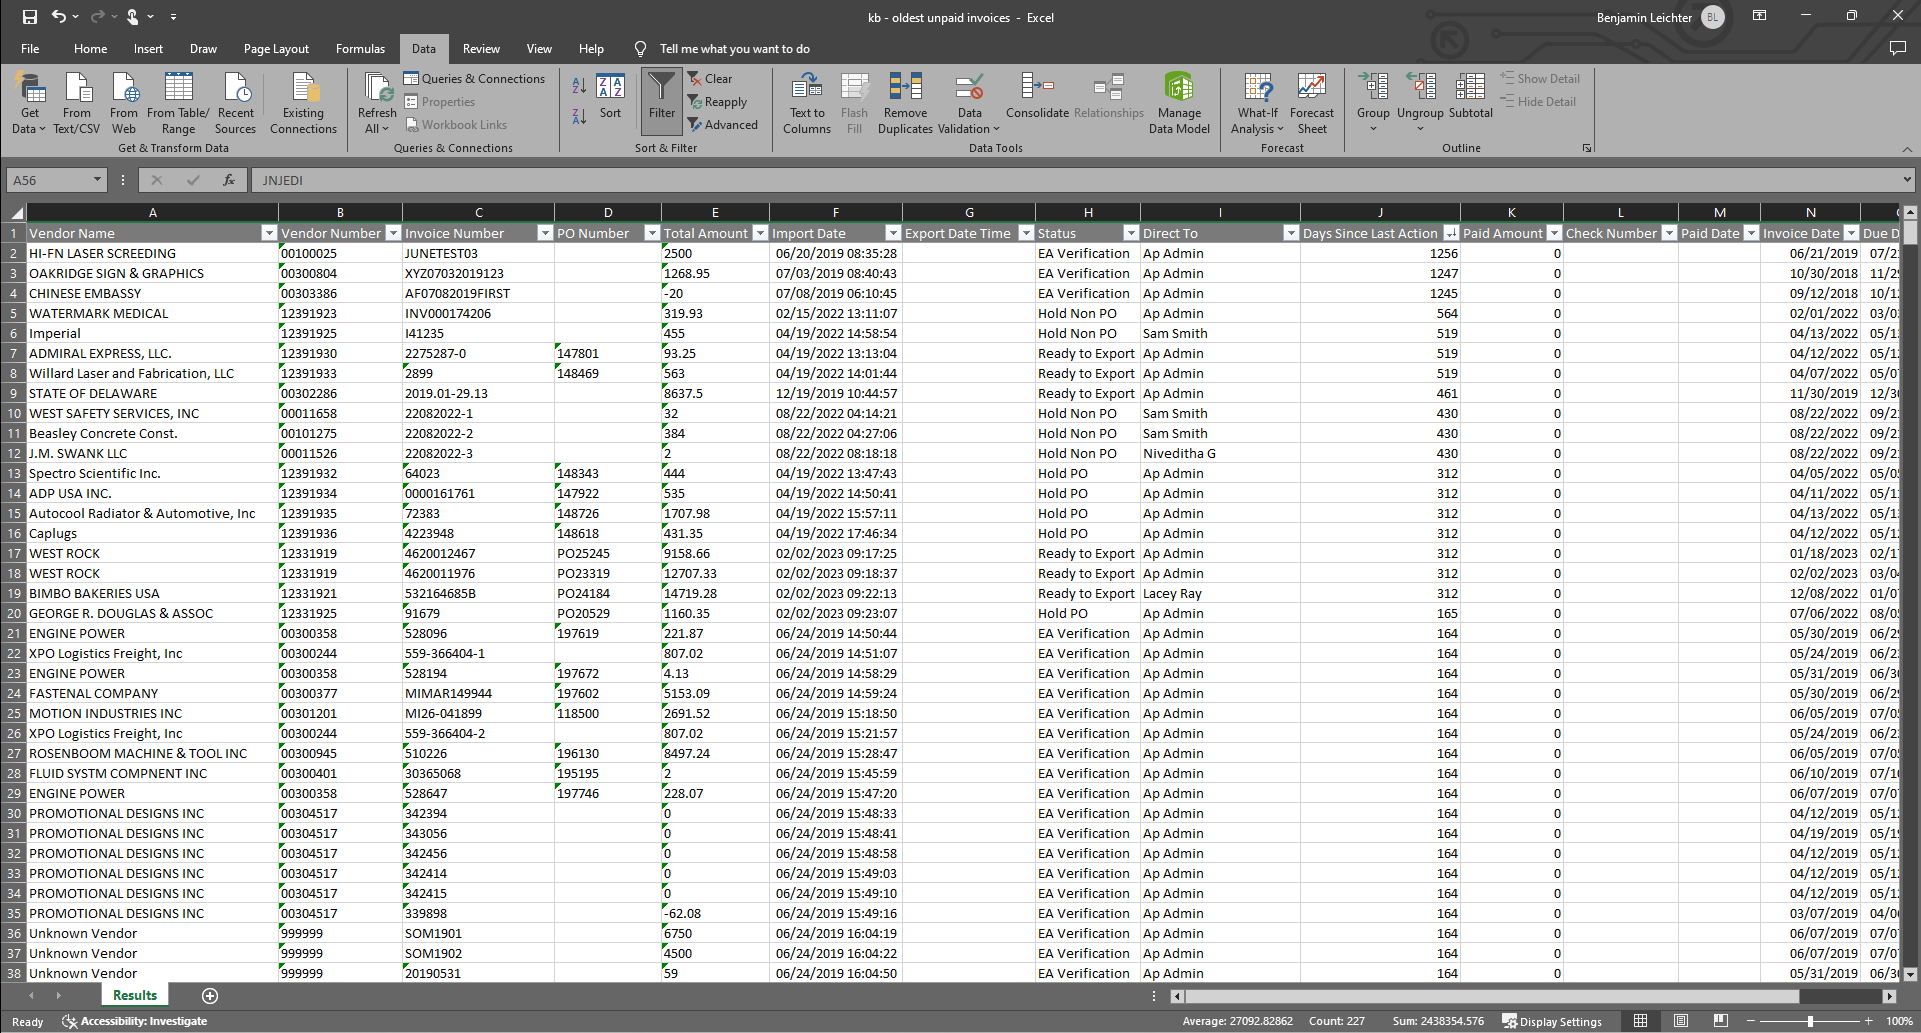This screenshot has height=1033, width=1921.
Task: Open Queries & Connections pane
Action: point(474,79)
